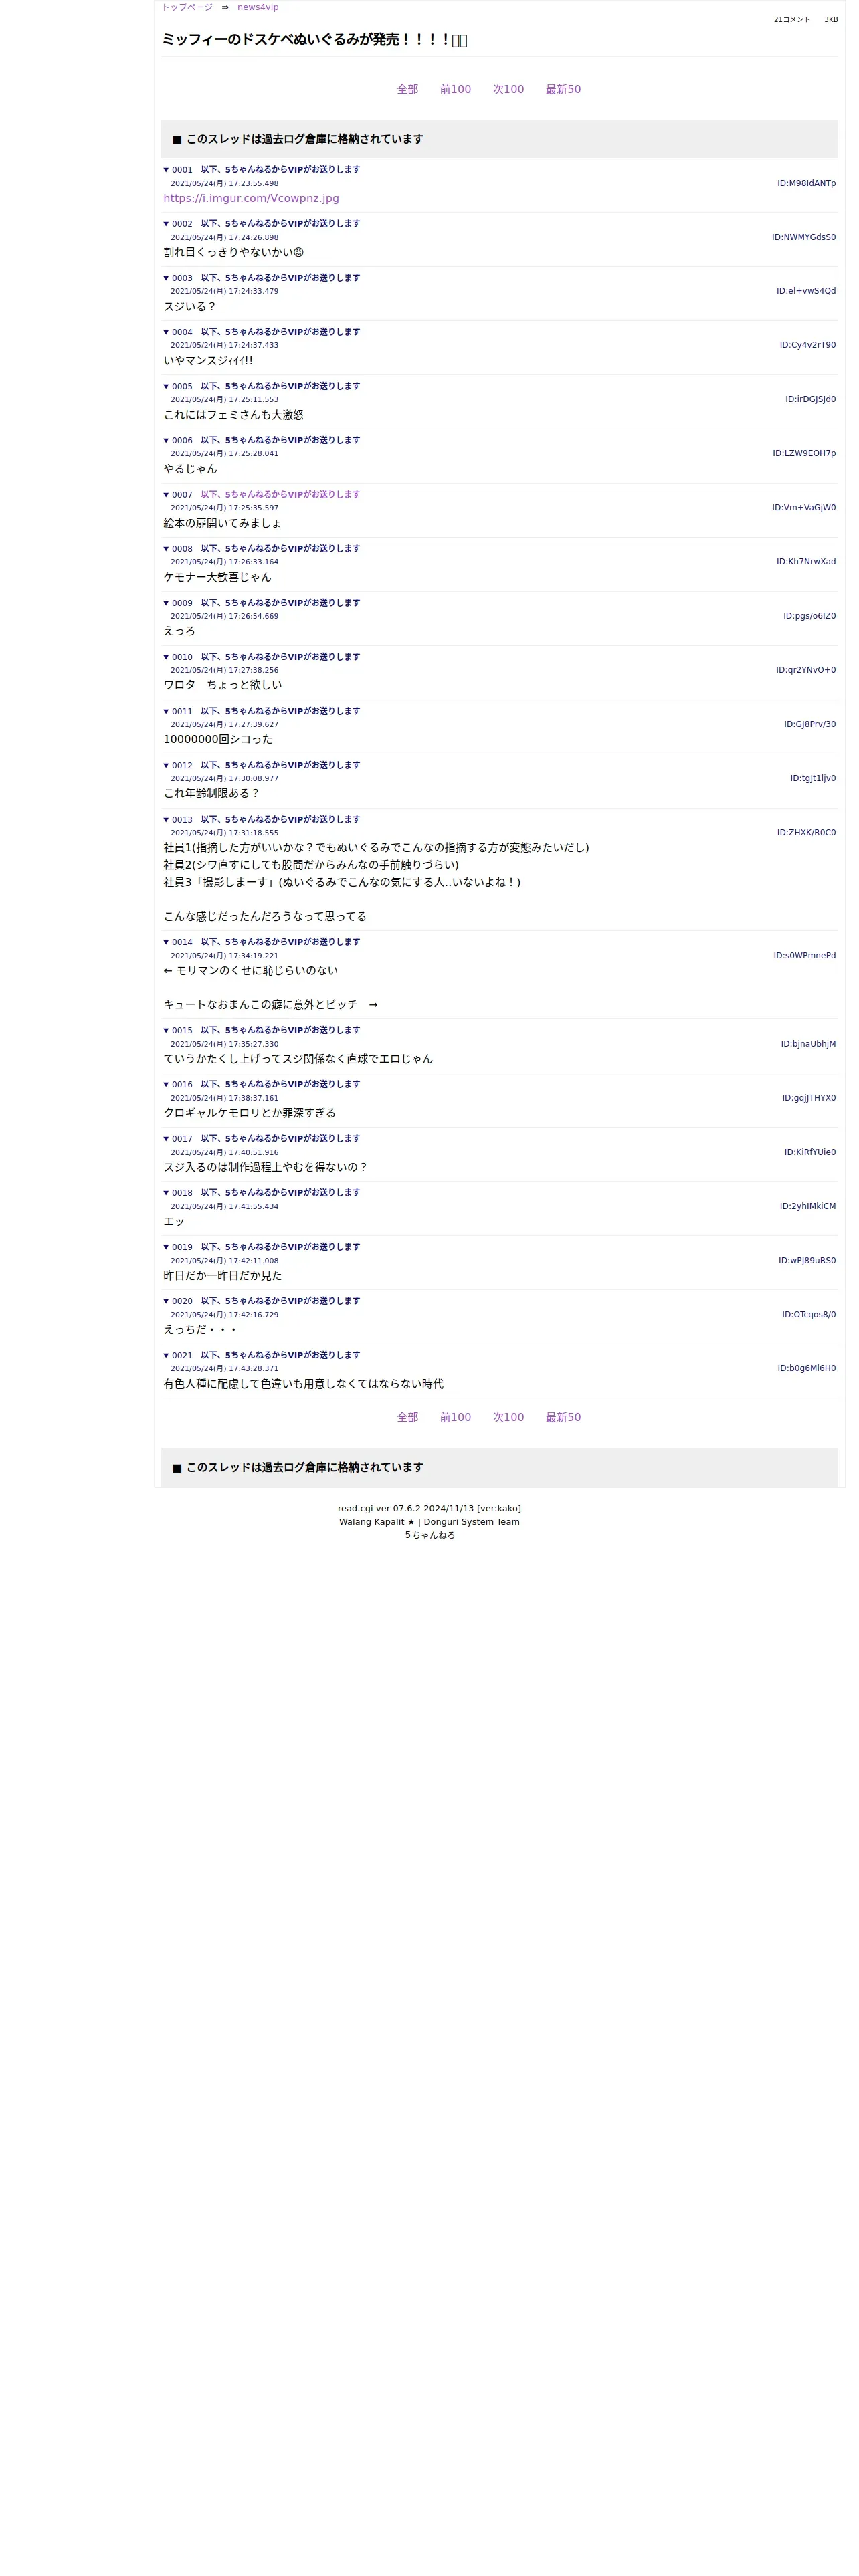The width and height of the screenshot is (859, 2576).
Task: Select poster ID:2yhIMkiCM
Action: click(807, 1206)
